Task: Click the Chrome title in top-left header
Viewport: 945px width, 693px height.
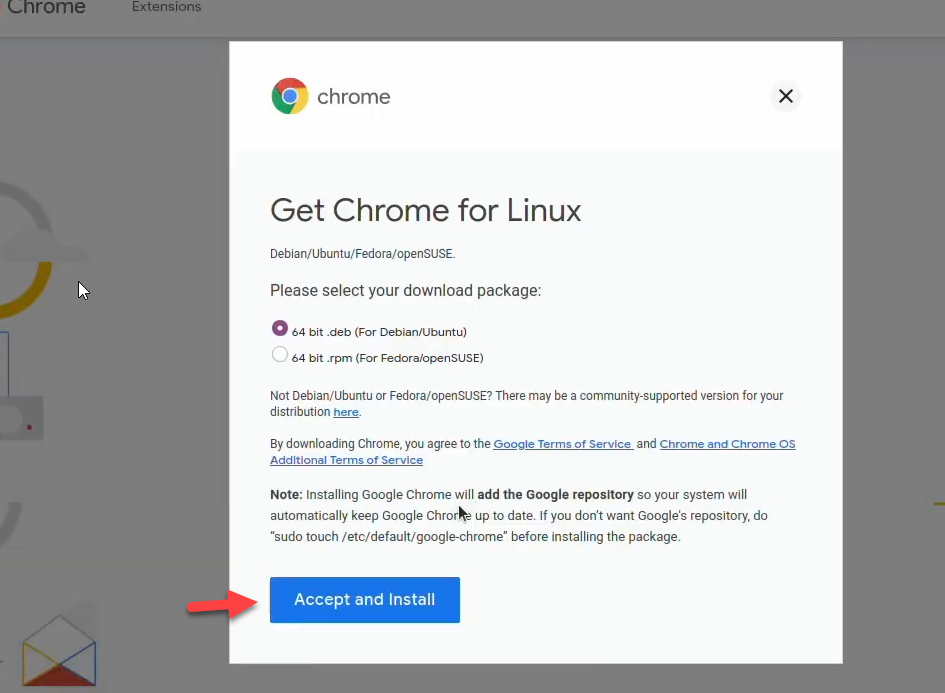Action: (46, 8)
